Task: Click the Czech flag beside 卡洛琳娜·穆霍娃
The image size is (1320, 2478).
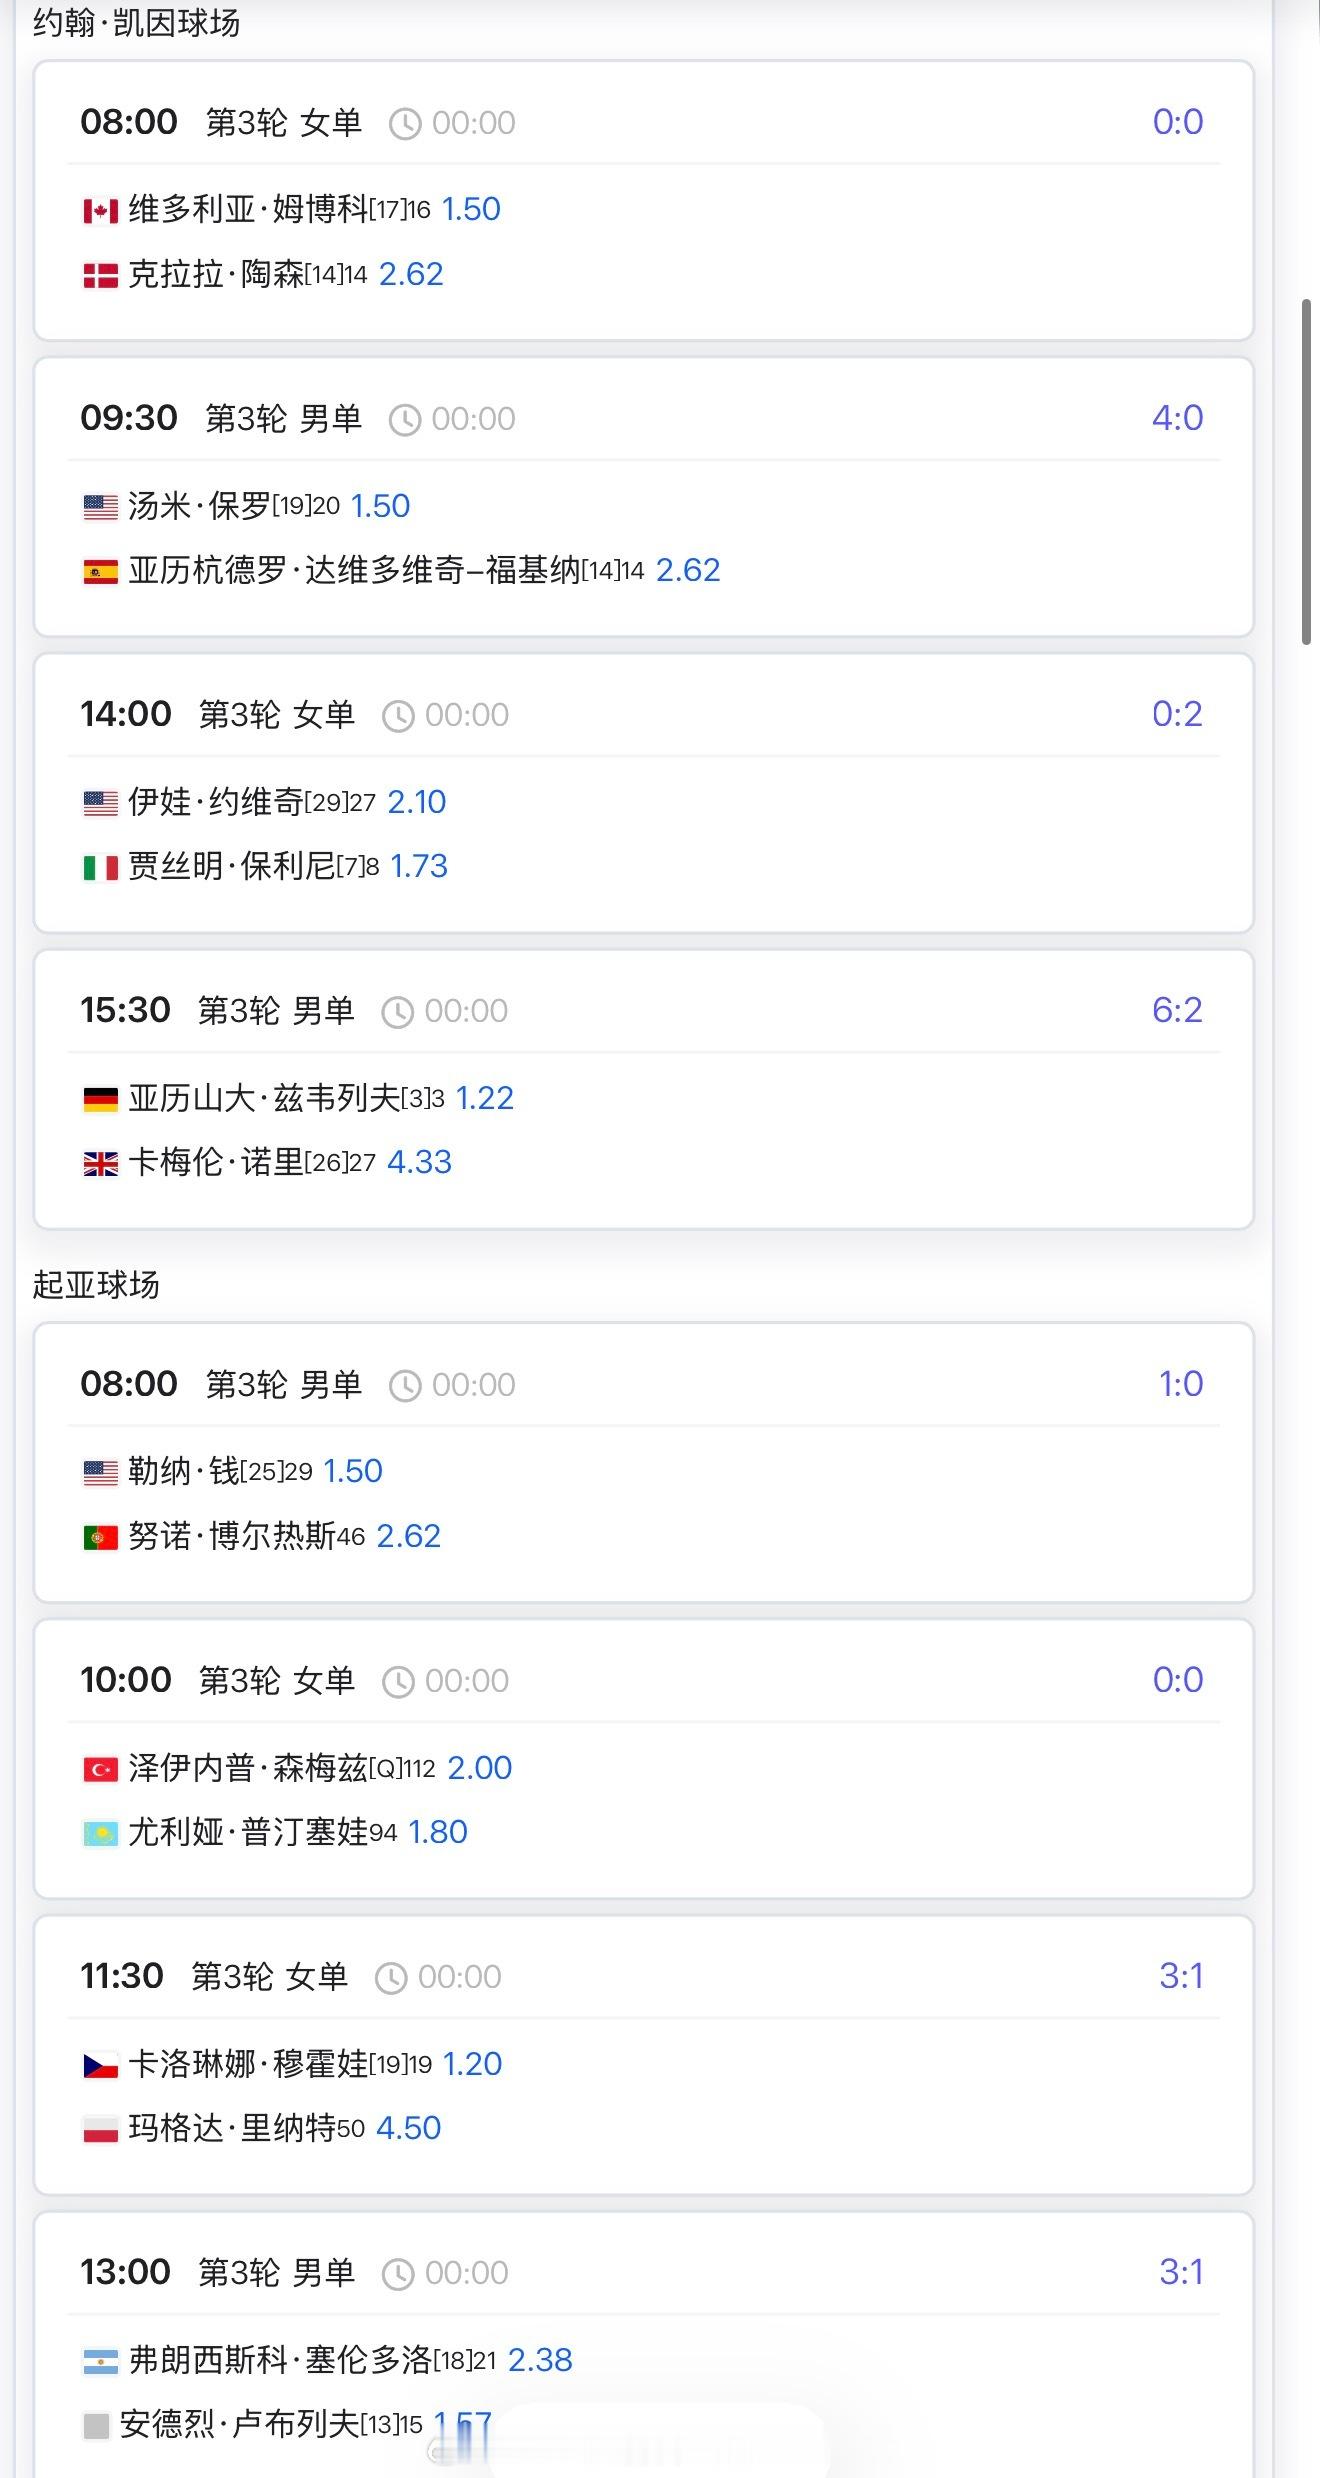Action: pos(100,2065)
